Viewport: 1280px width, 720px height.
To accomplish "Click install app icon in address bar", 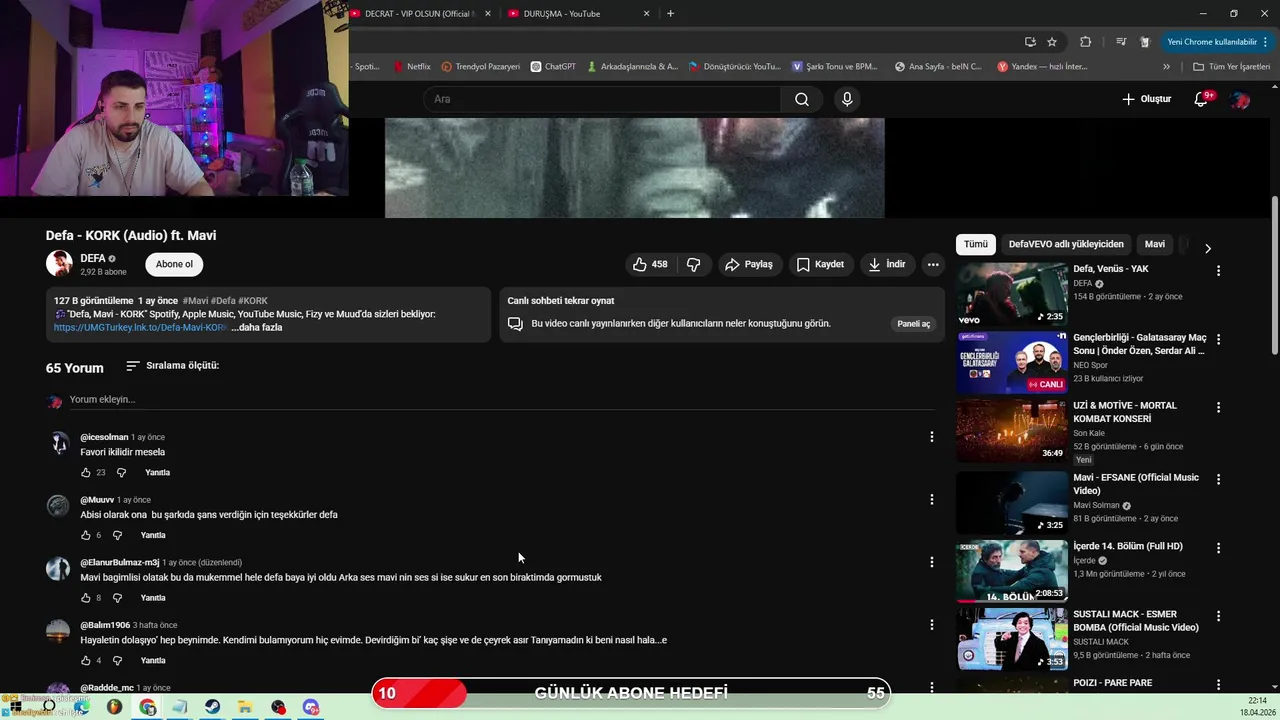I will coord(1030,42).
